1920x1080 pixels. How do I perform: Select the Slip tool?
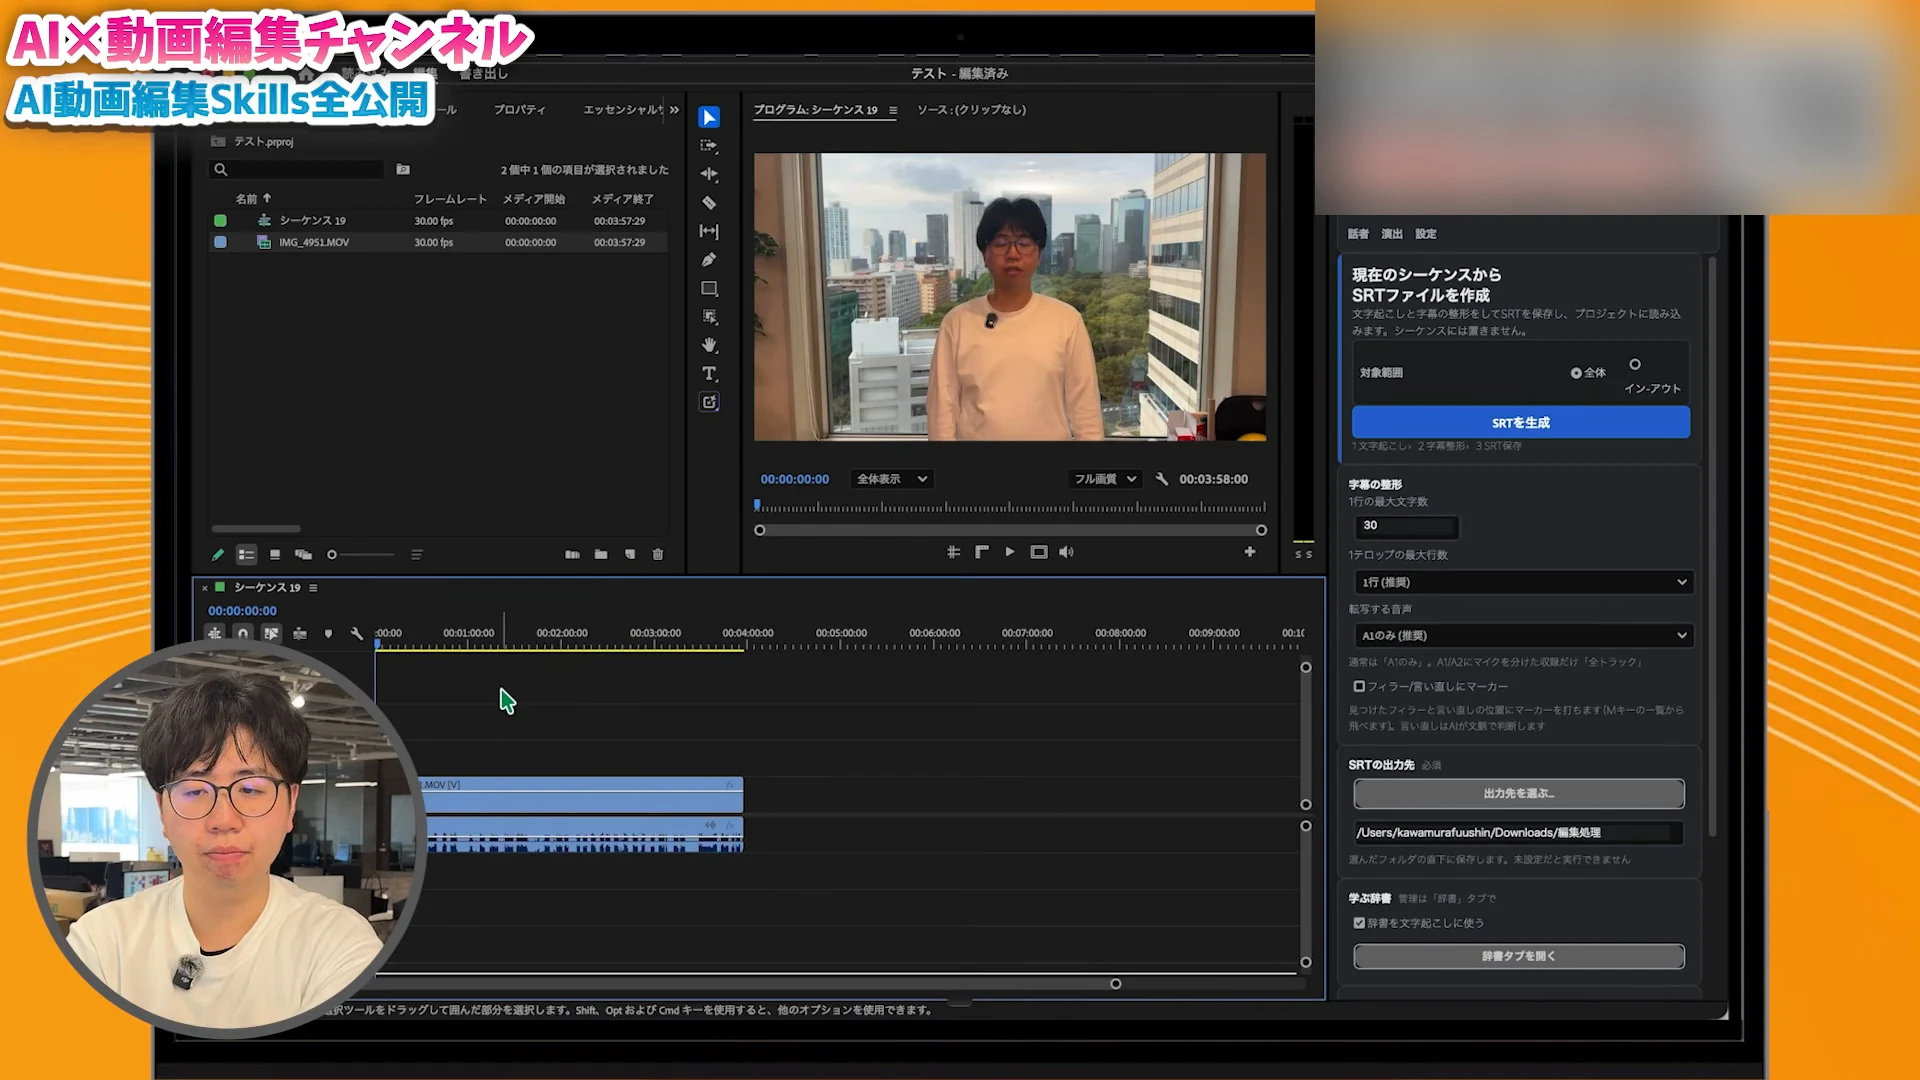pyautogui.click(x=709, y=231)
